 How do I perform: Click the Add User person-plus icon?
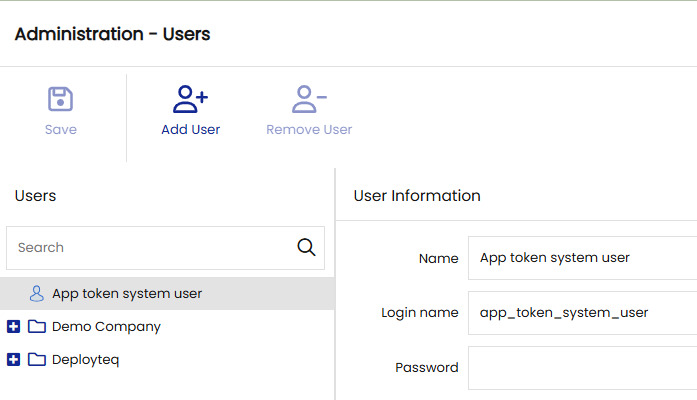click(x=190, y=99)
